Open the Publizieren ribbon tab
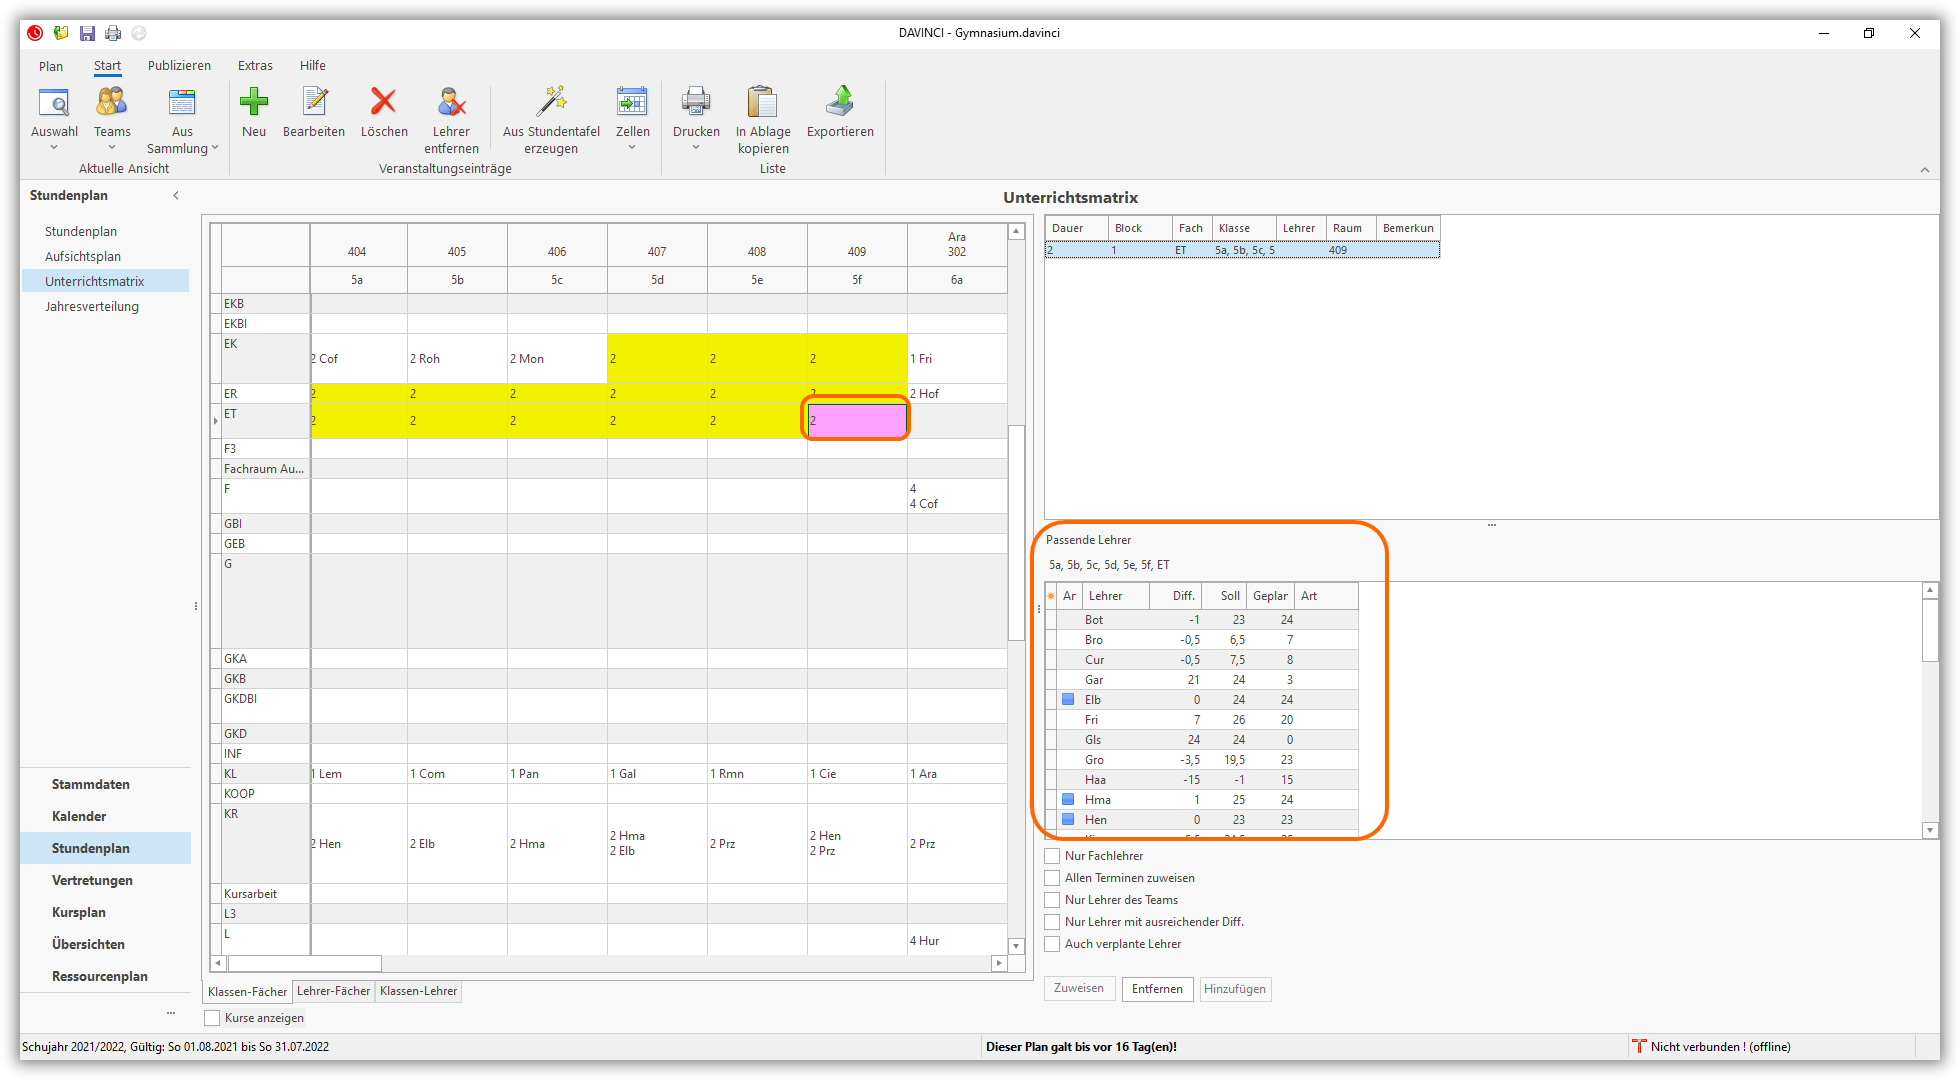Screen dimensions: 1960x1080 (179, 66)
